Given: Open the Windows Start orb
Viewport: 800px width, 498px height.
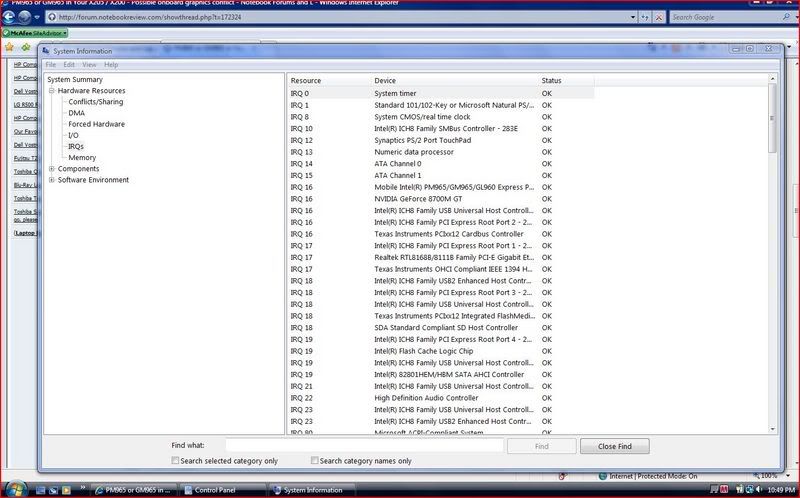Looking at the screenshot, I should (16, 489).
